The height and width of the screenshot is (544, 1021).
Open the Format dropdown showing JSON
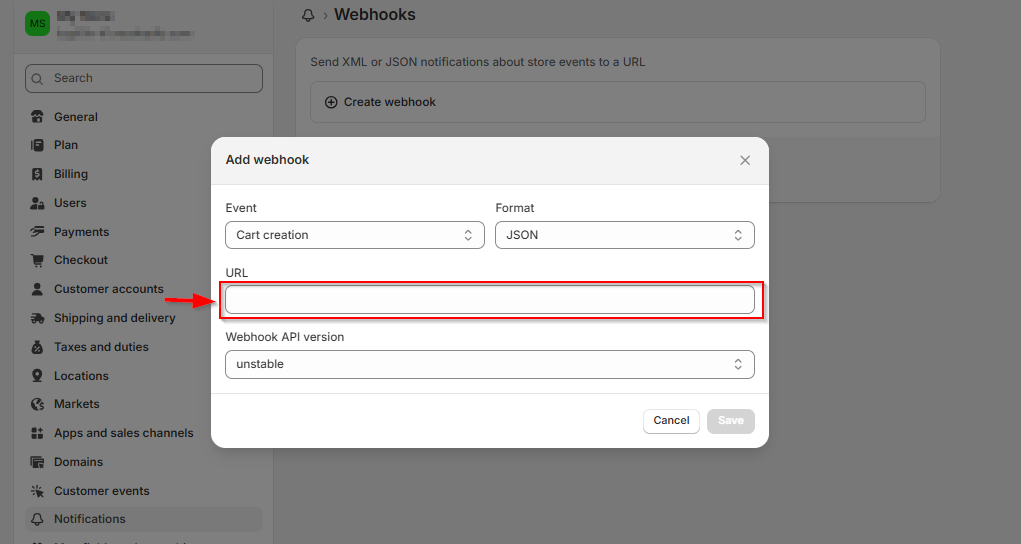coord(624,235)
